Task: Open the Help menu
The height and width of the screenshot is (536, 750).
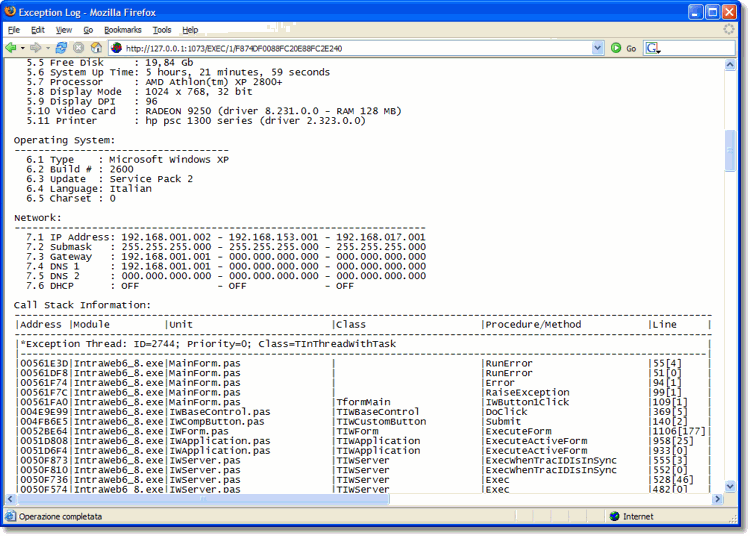Action: point(190,30)
